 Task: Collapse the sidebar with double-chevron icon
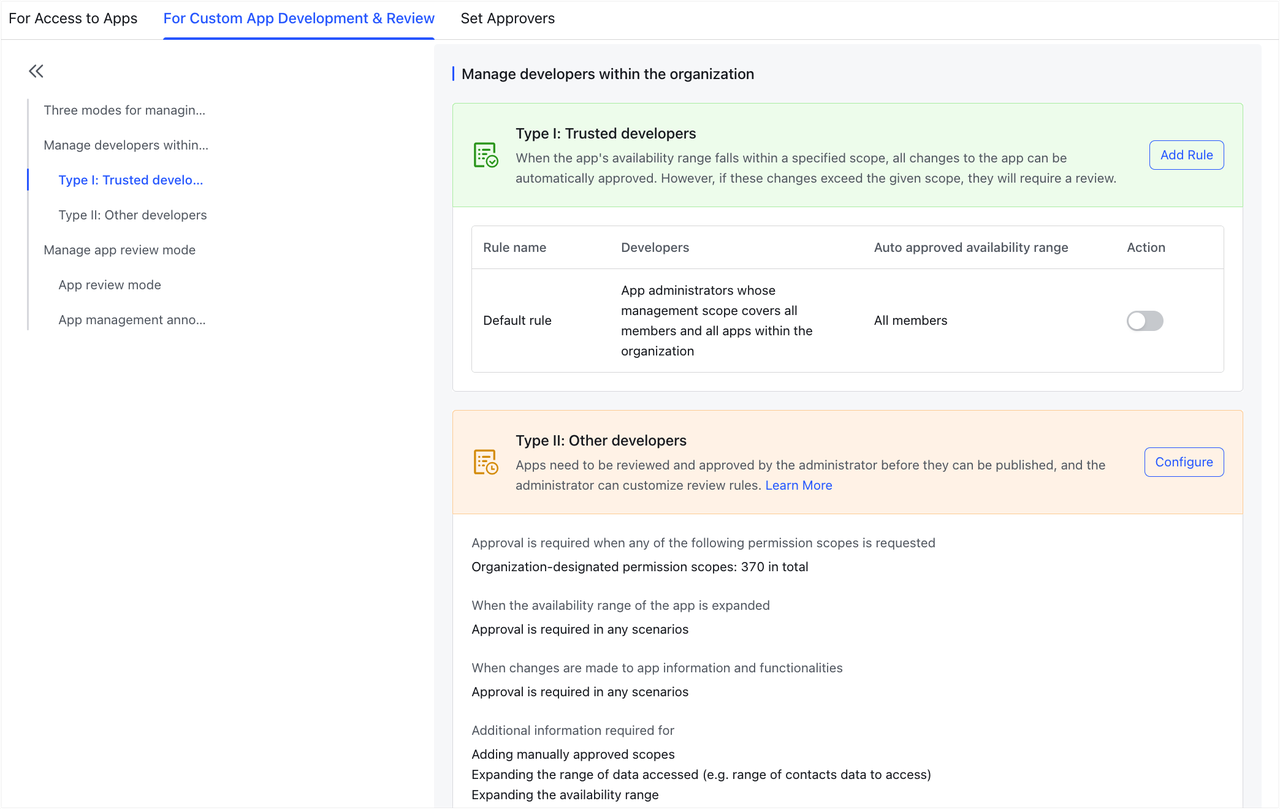tap(36, 71)
